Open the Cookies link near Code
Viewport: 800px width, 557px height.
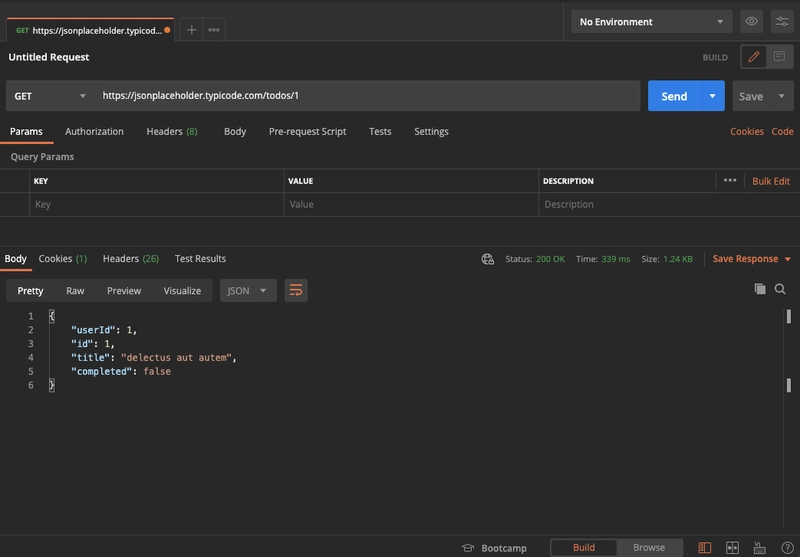[746, 132]
